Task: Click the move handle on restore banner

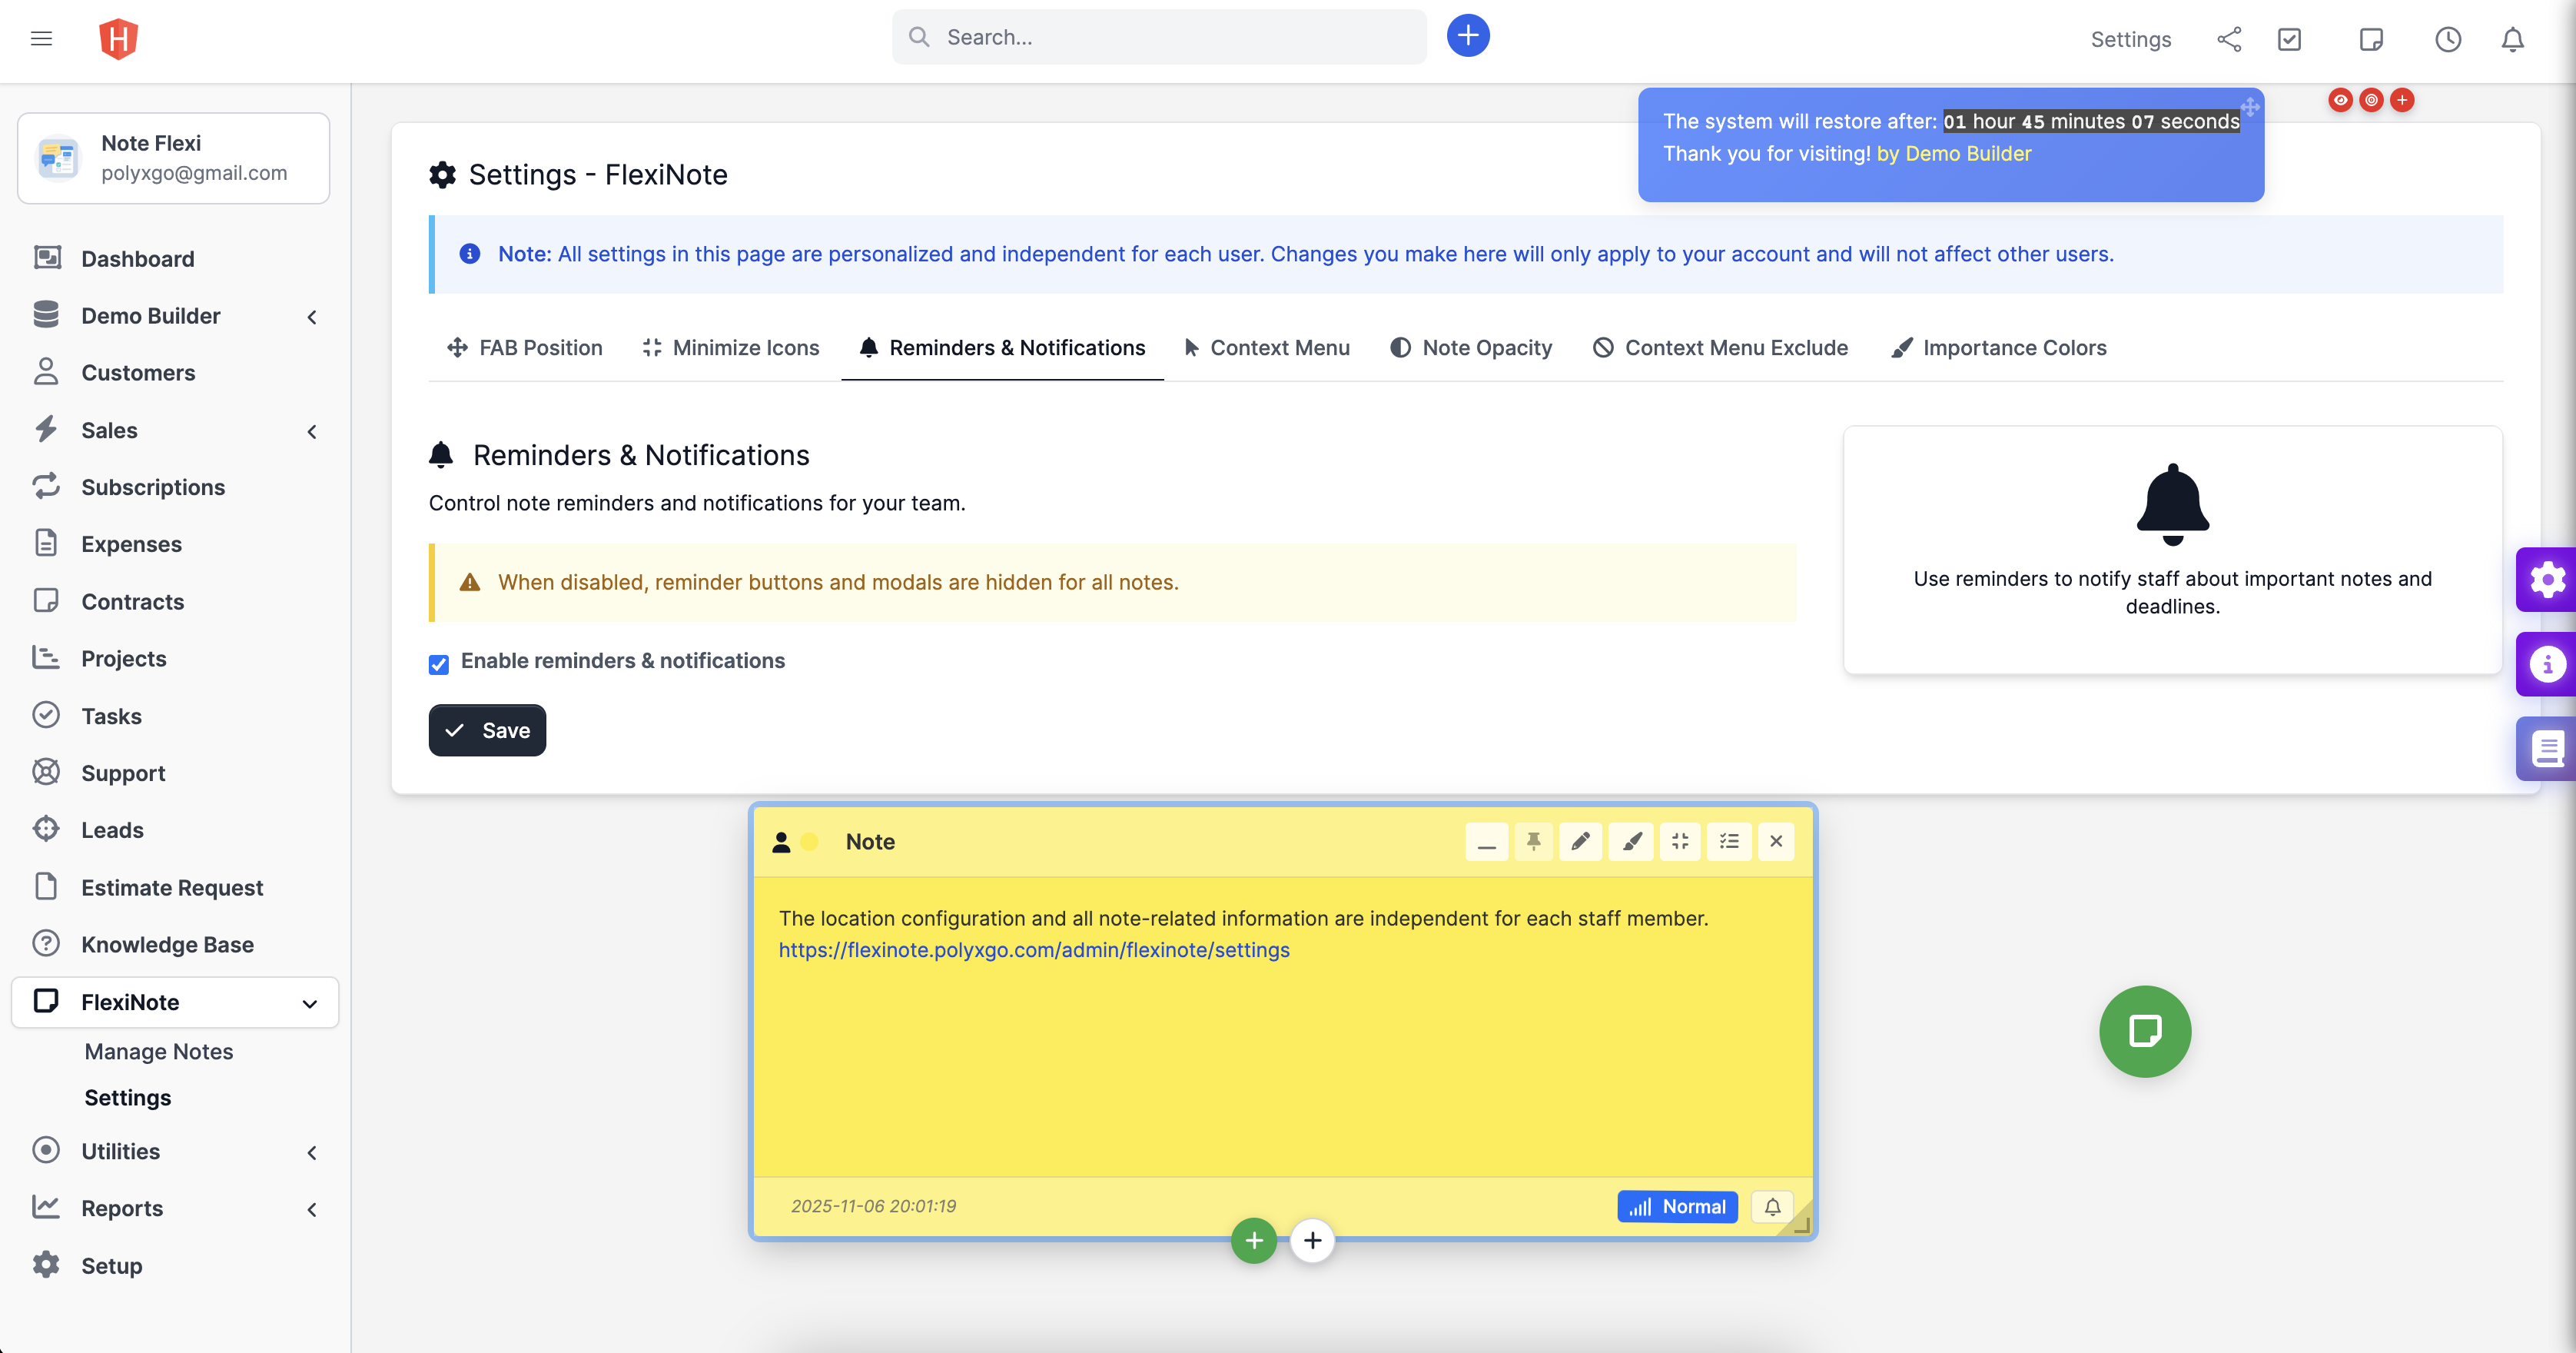Action: pyautogui.click(x=2250, y=107)
